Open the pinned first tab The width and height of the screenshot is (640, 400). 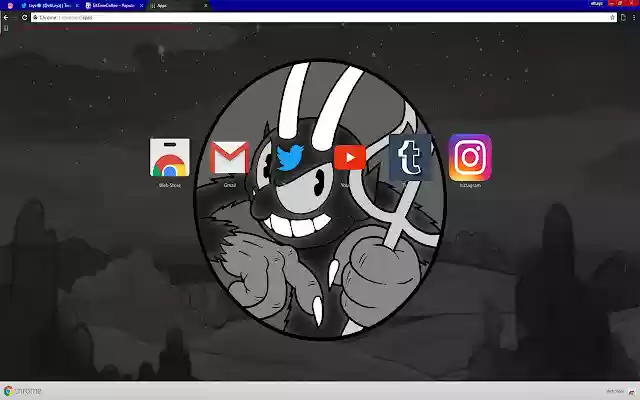[10, 6]
